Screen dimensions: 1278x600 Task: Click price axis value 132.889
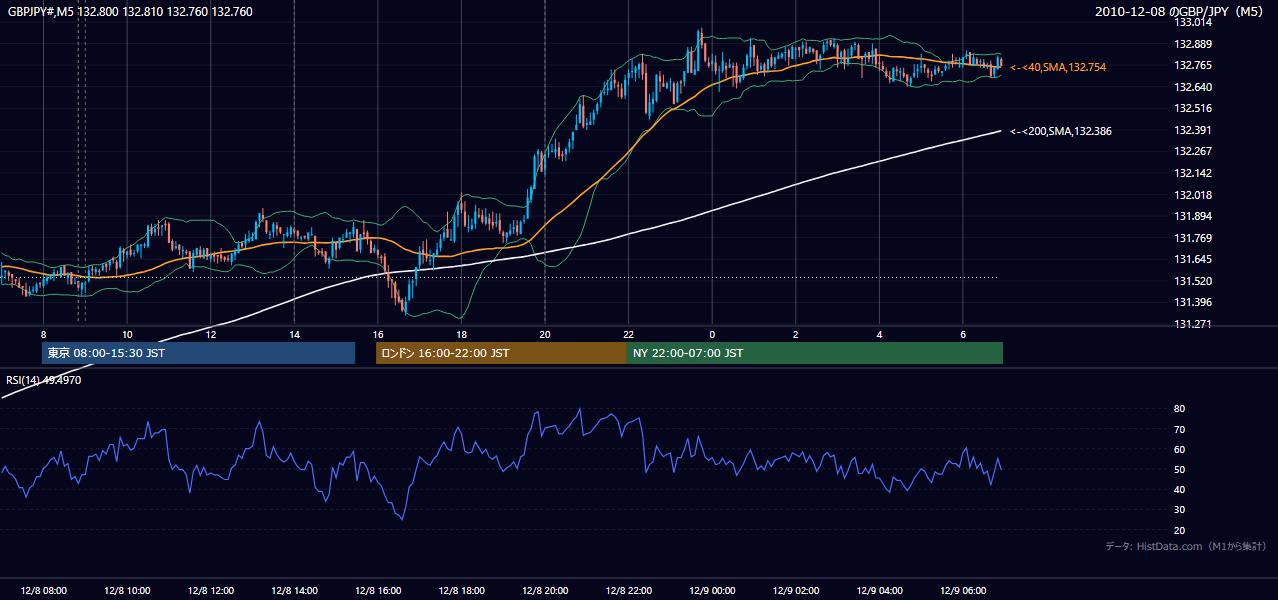[x=1193, y=44]
